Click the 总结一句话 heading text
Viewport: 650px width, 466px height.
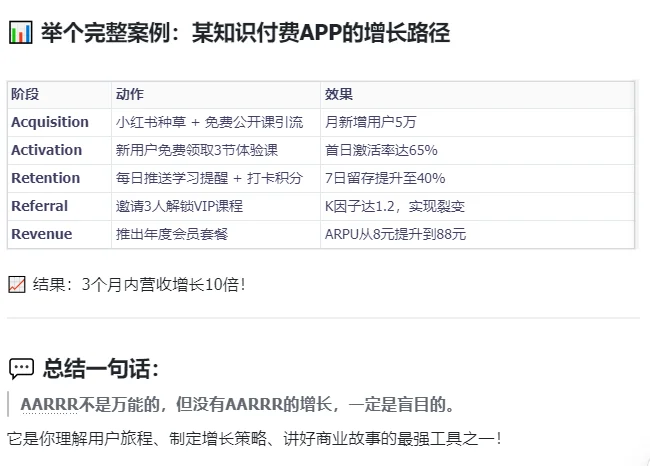(101, 368)
